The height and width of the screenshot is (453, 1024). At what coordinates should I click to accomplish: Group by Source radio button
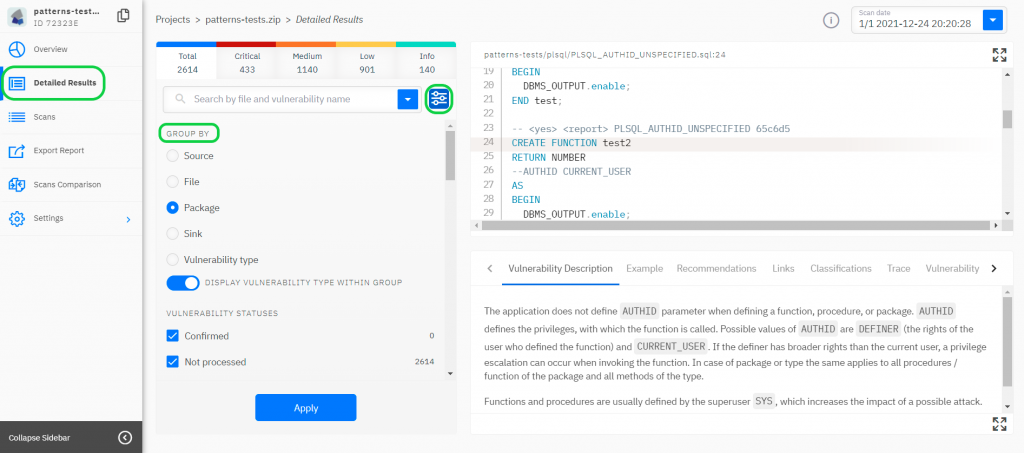tap(172, 156)
